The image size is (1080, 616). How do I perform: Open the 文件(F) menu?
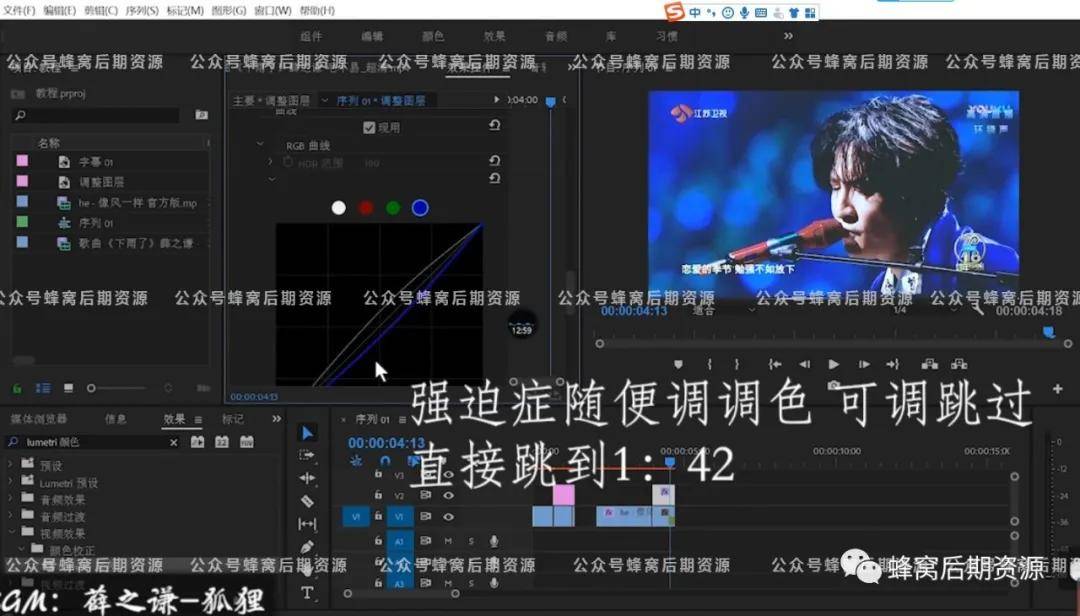(19, 10)
